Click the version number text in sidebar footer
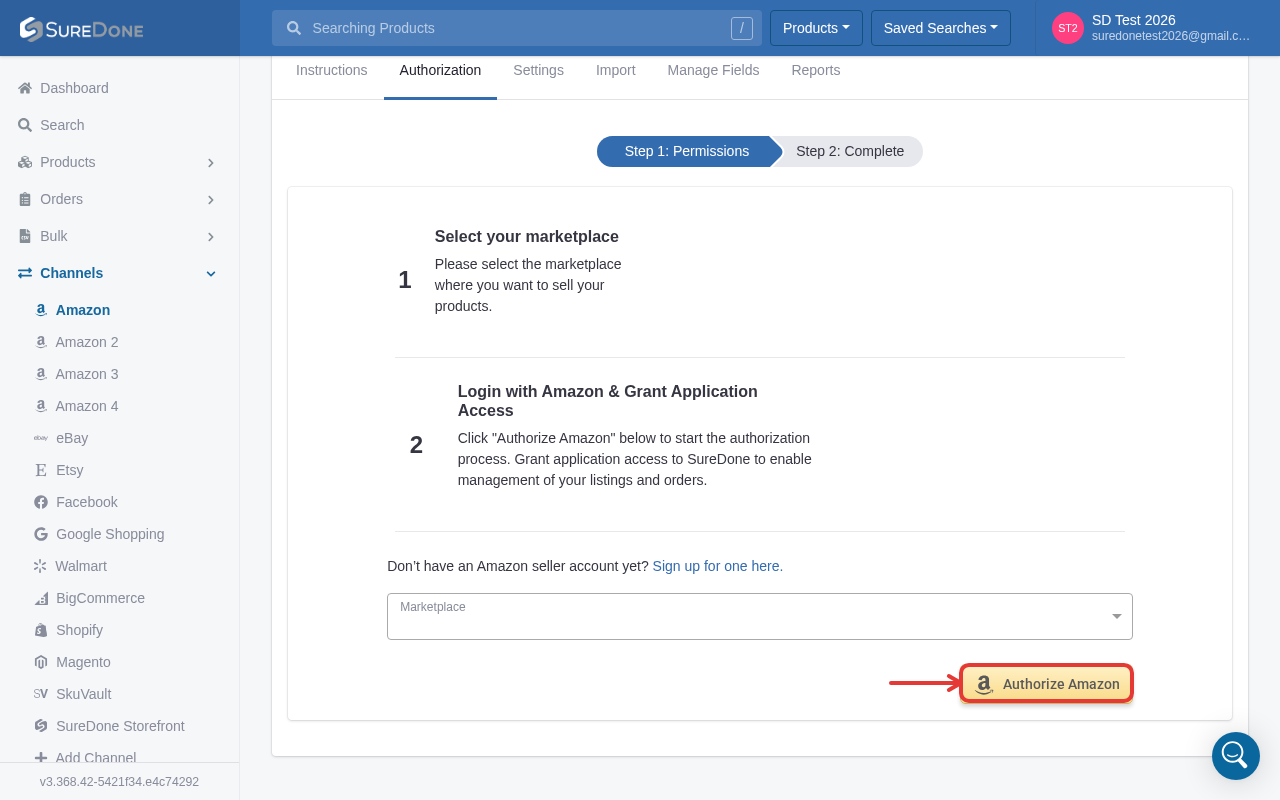The image size is (1280, 800). [x=119, y=782]
